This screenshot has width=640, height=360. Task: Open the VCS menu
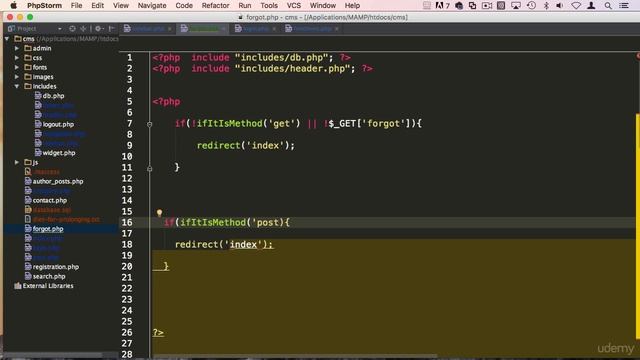(x=294, y=6)
